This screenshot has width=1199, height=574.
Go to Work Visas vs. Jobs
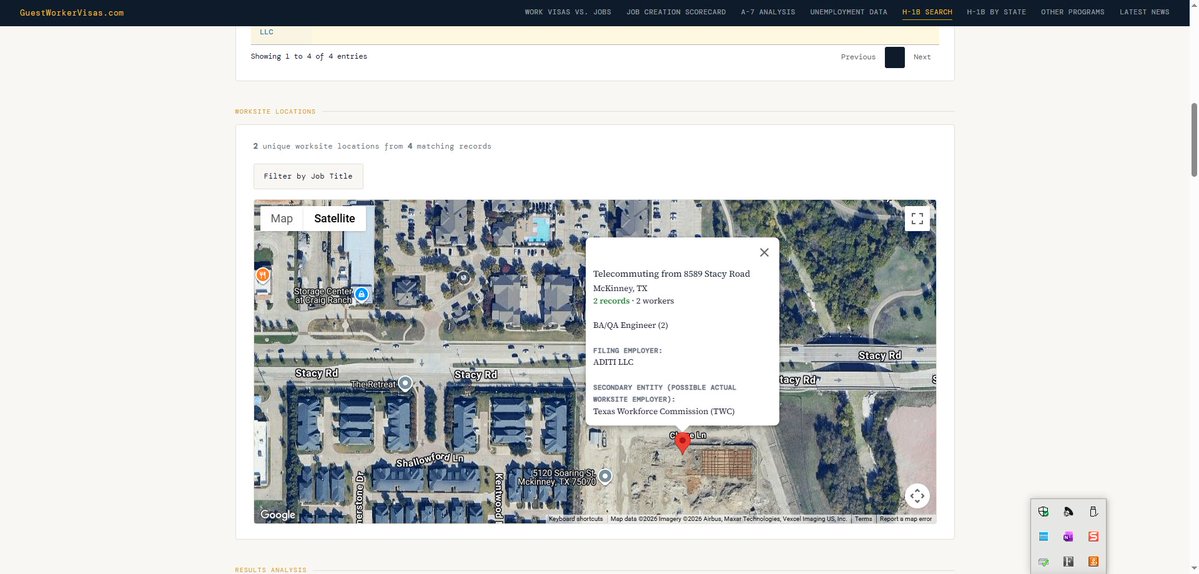567,12
